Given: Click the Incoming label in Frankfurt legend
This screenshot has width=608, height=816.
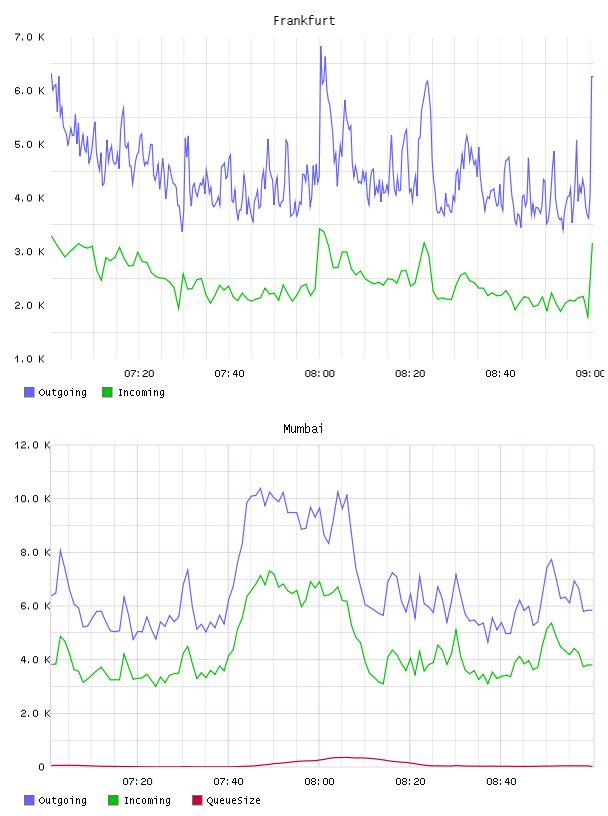Looking at the screenshot, I should point(141,392).
